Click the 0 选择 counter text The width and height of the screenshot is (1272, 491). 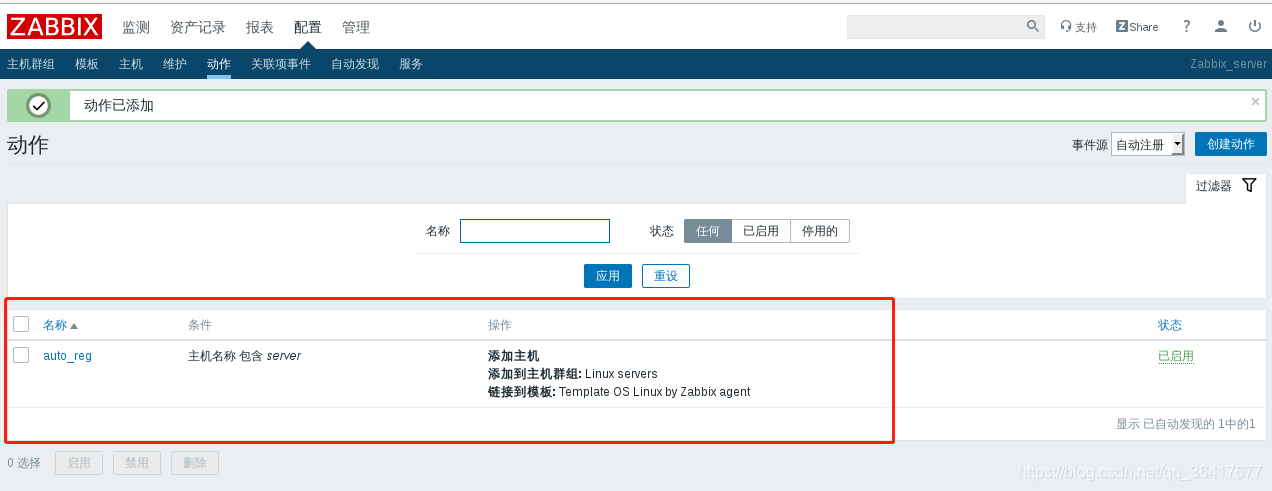pos(24,463)
